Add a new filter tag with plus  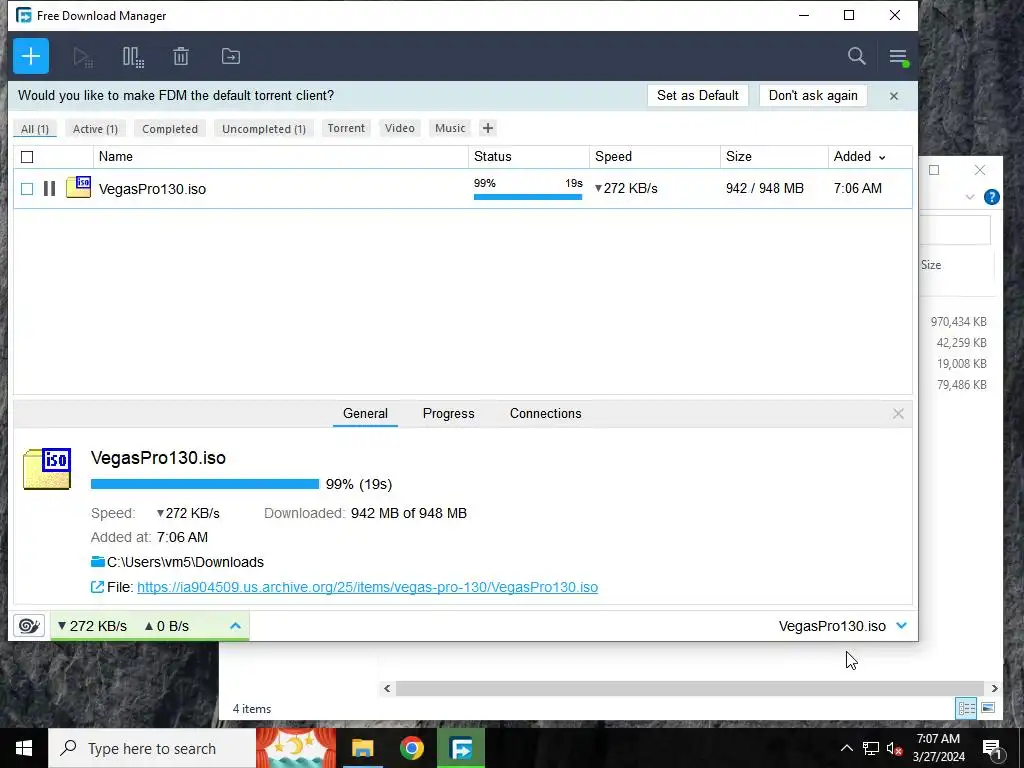(487, 128)
